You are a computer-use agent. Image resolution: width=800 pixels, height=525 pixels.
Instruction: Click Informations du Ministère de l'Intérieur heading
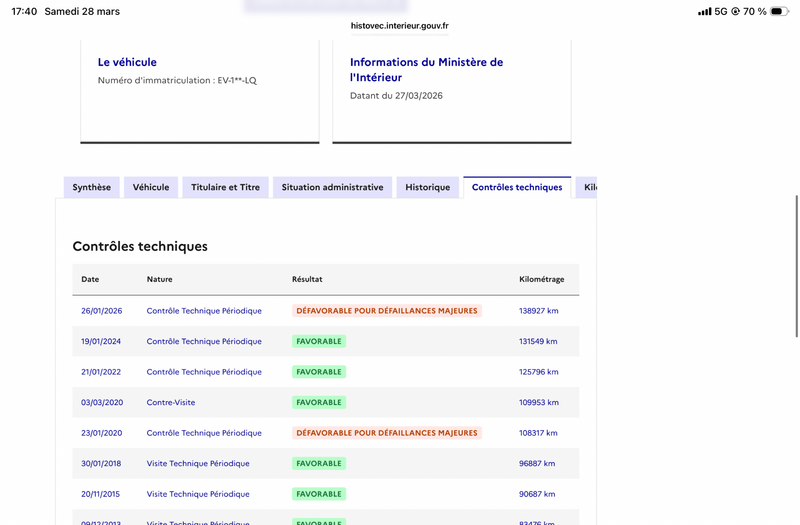click(x=426, y=69)
